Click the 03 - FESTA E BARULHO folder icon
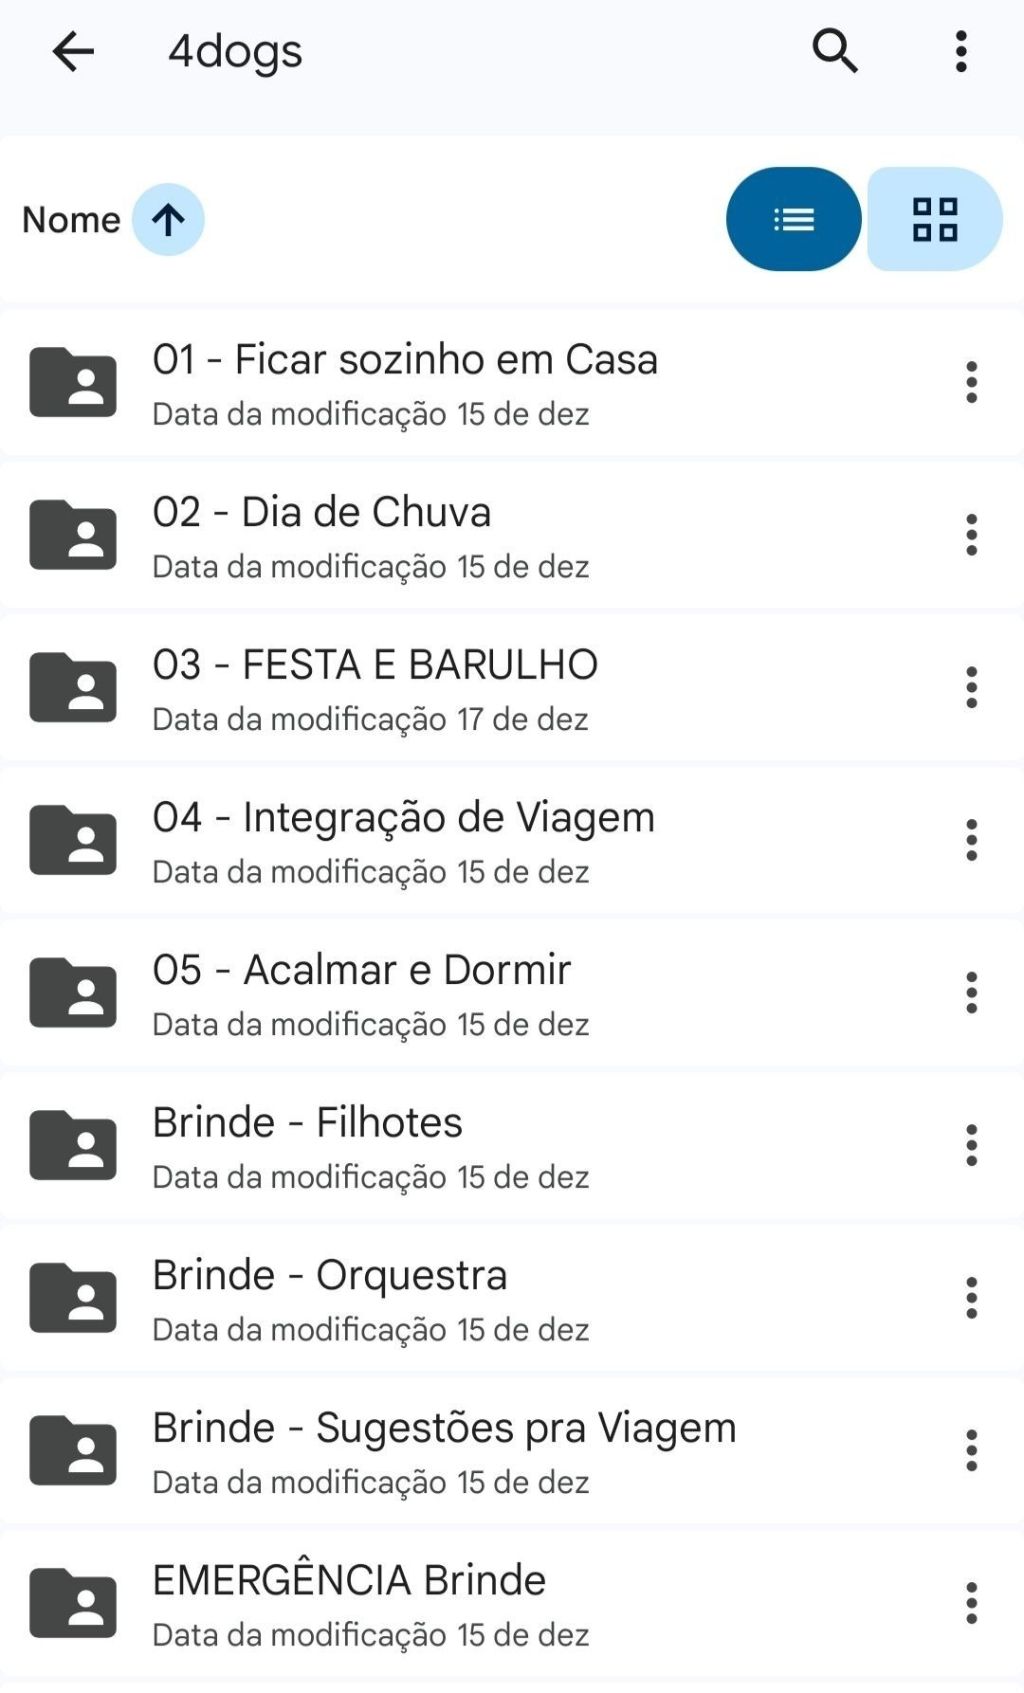The image size is (1024, 1693). 73,688
